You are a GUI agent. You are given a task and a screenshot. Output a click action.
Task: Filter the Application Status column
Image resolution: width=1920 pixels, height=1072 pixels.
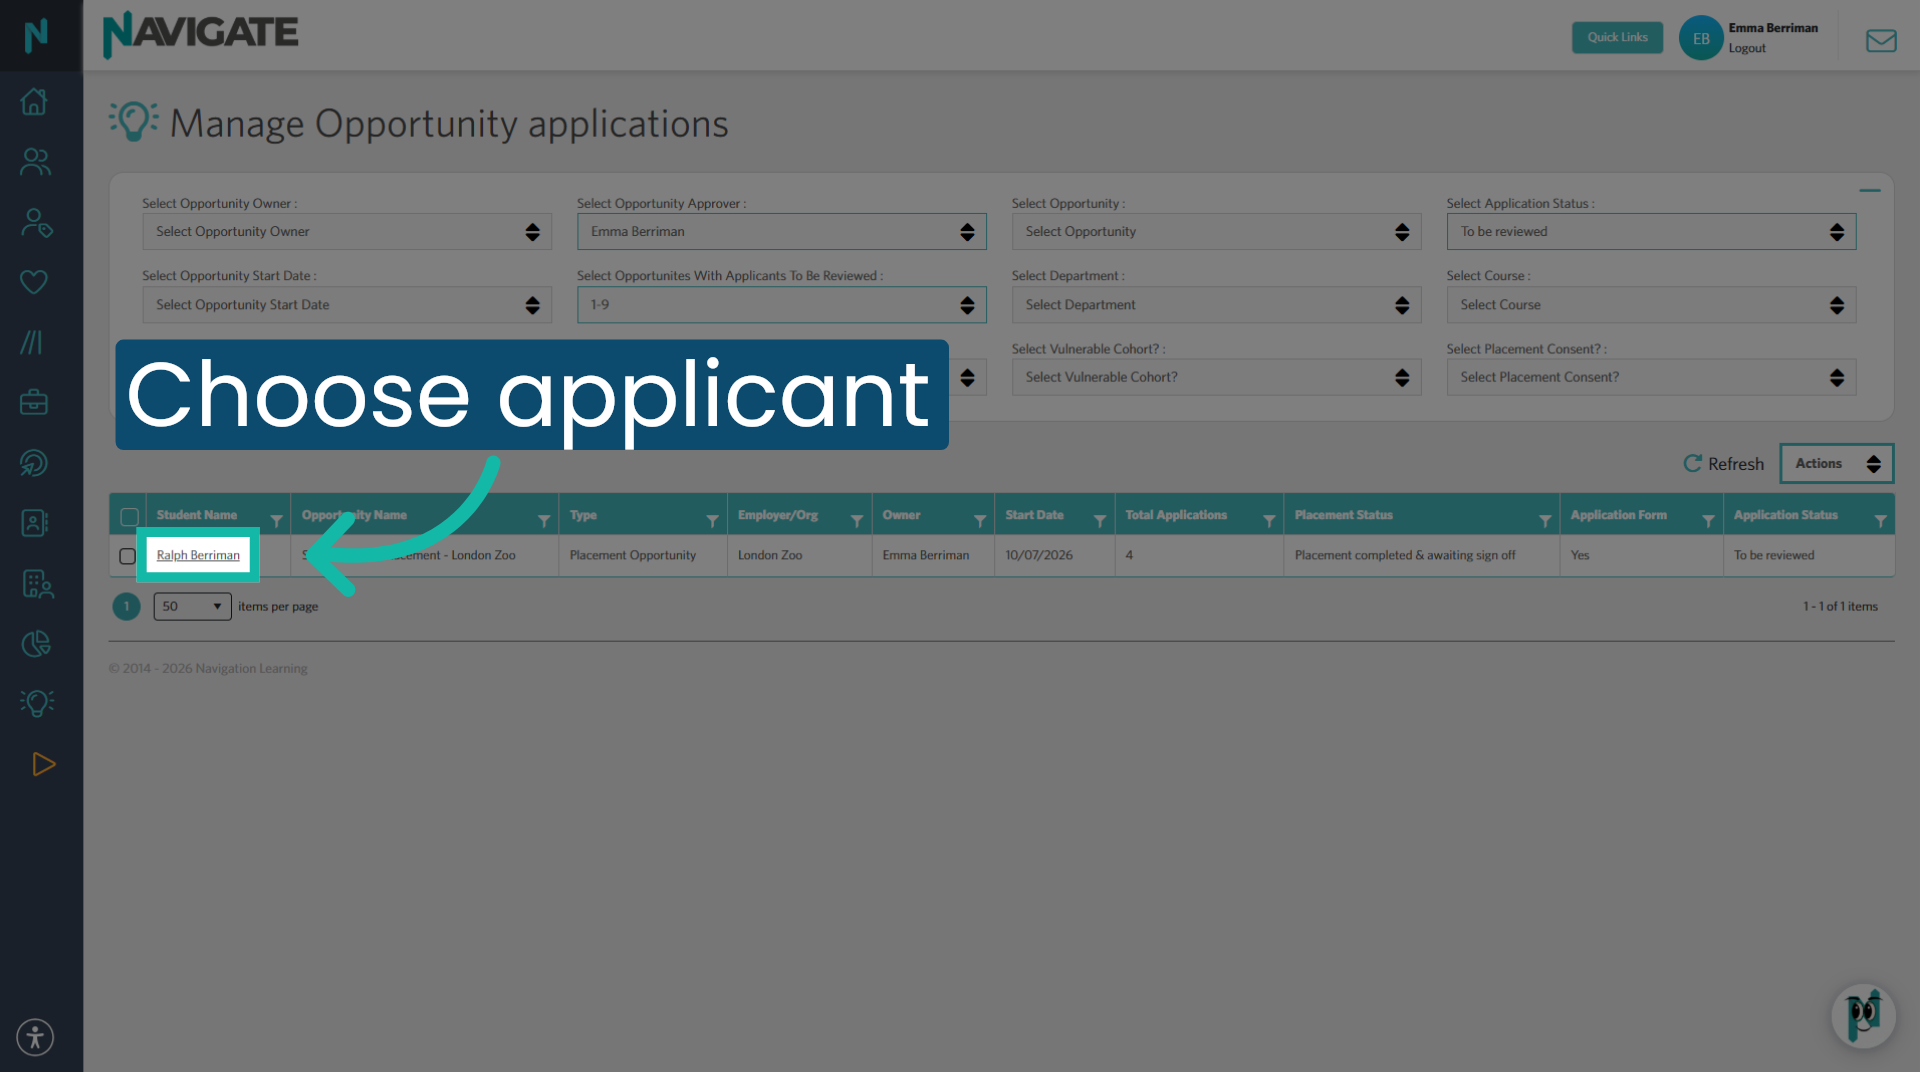click(1880, 521)
